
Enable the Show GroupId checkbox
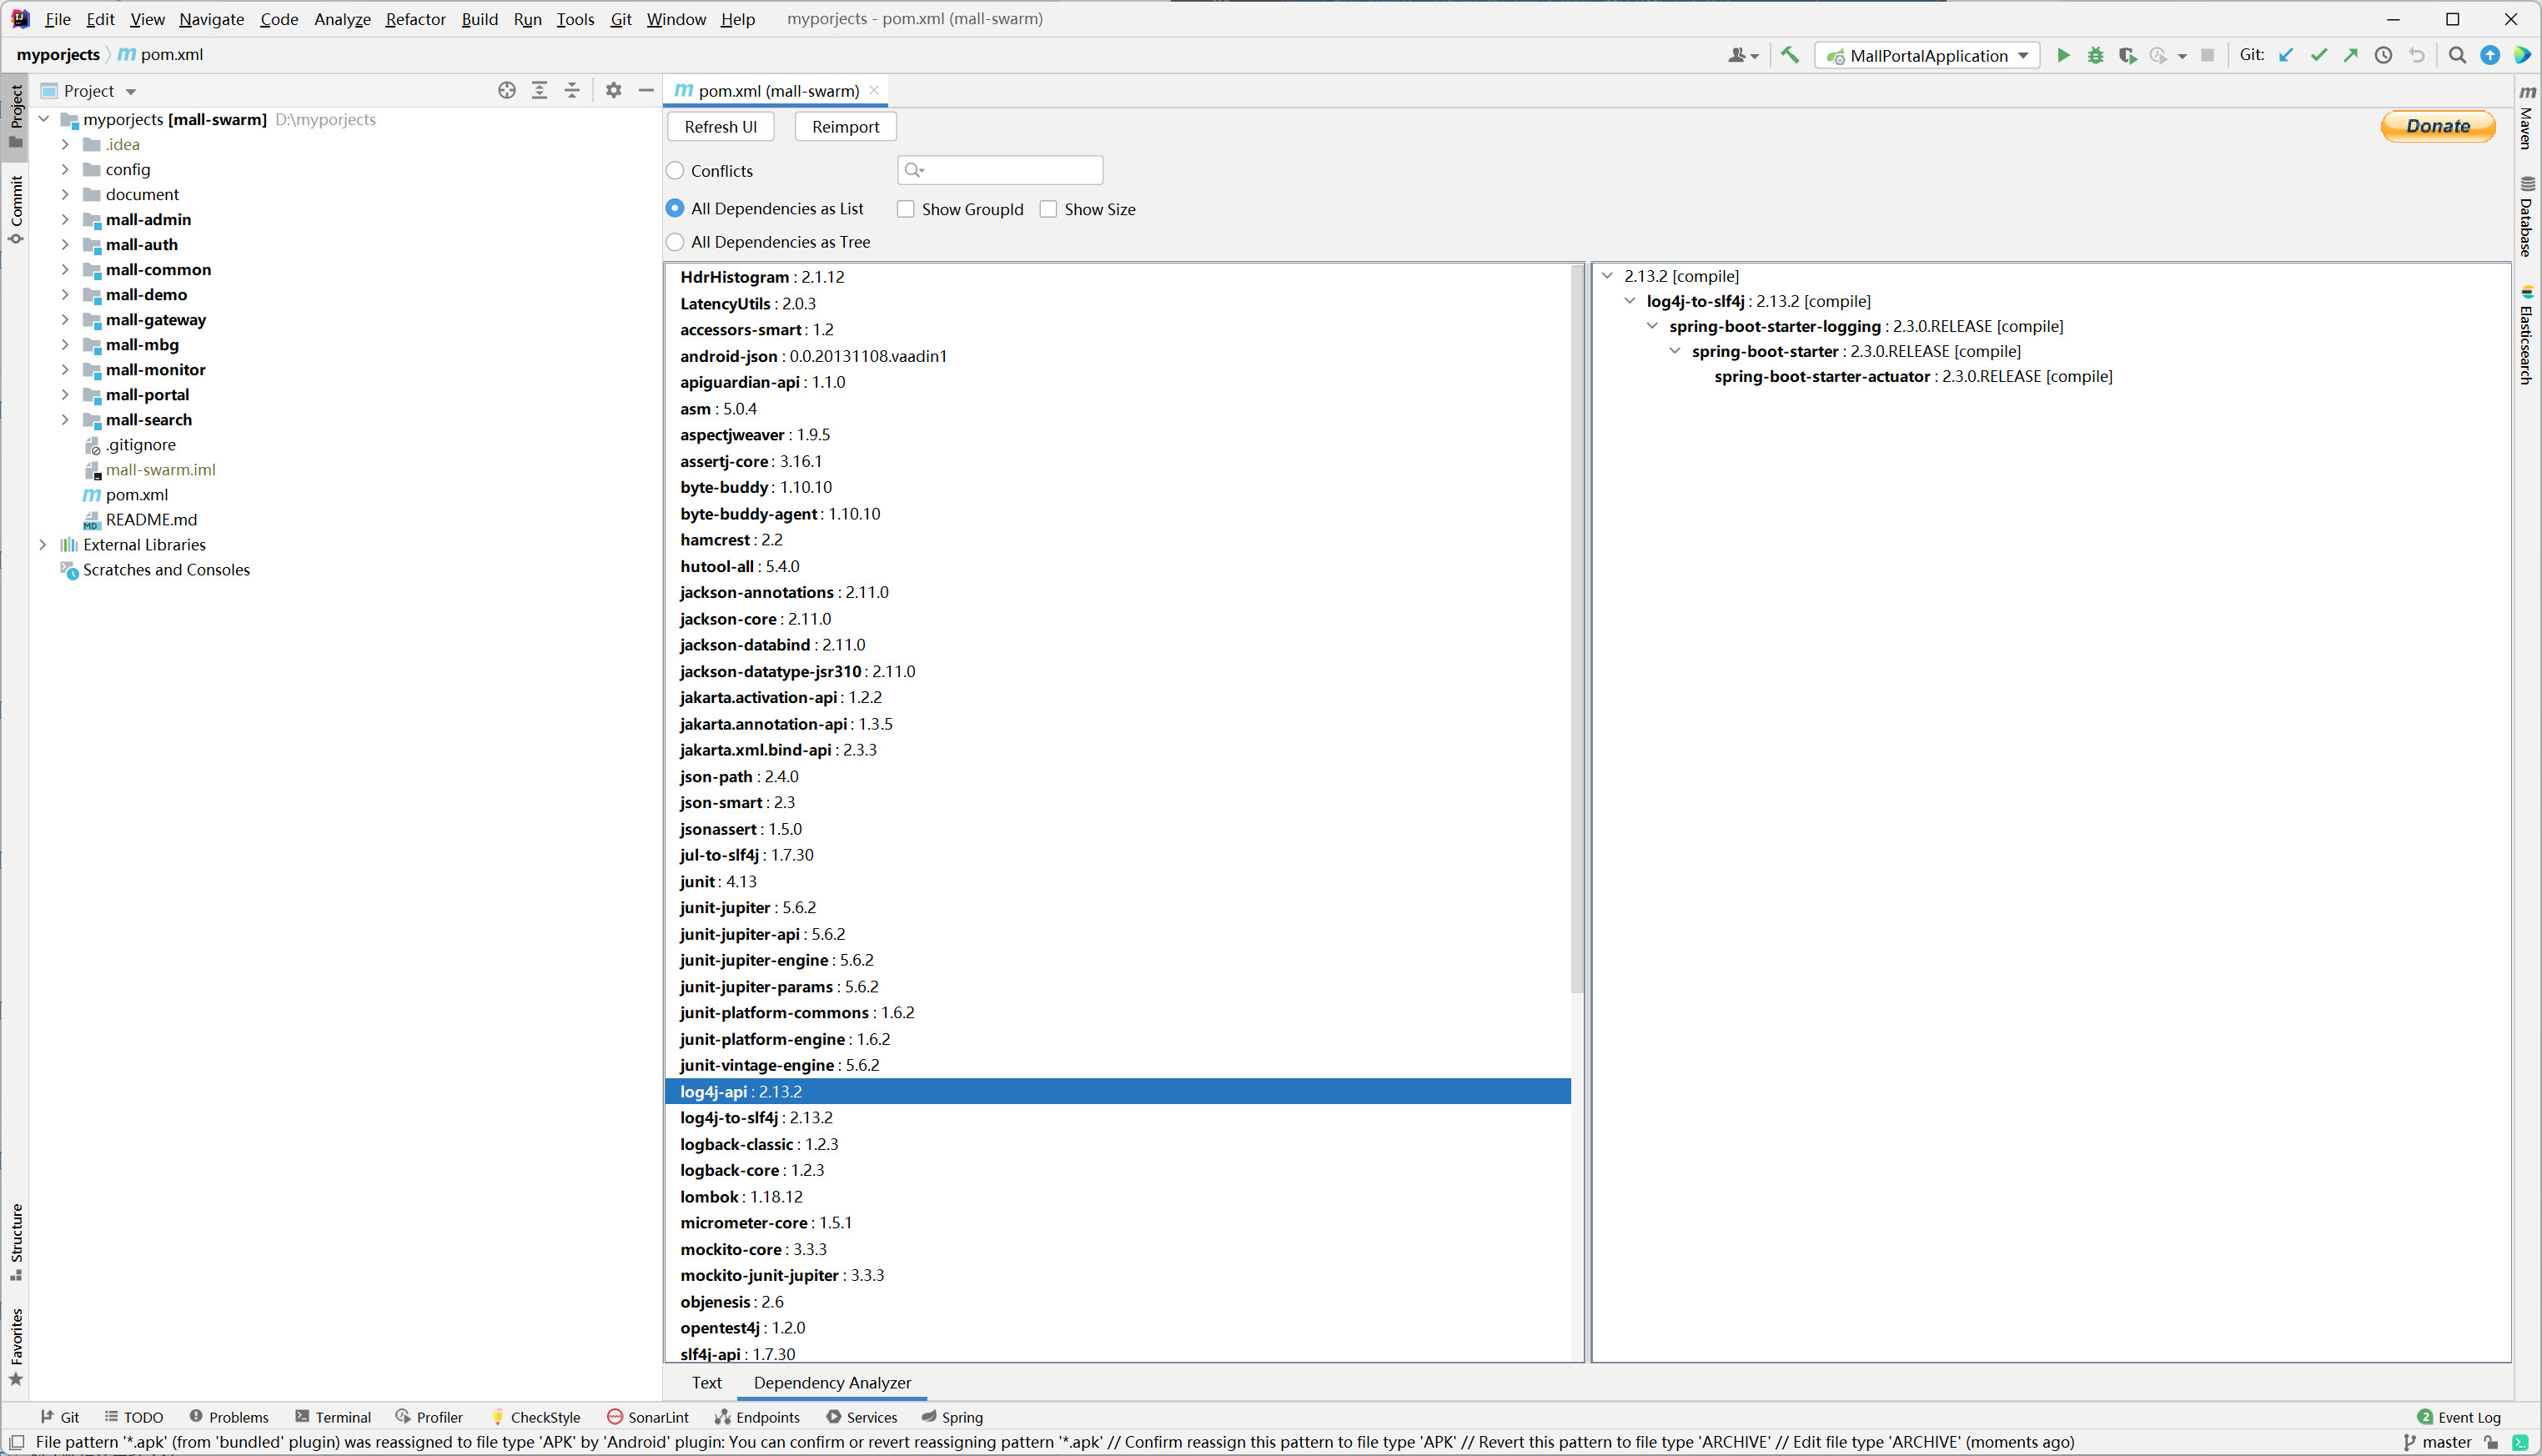[906, 209]
